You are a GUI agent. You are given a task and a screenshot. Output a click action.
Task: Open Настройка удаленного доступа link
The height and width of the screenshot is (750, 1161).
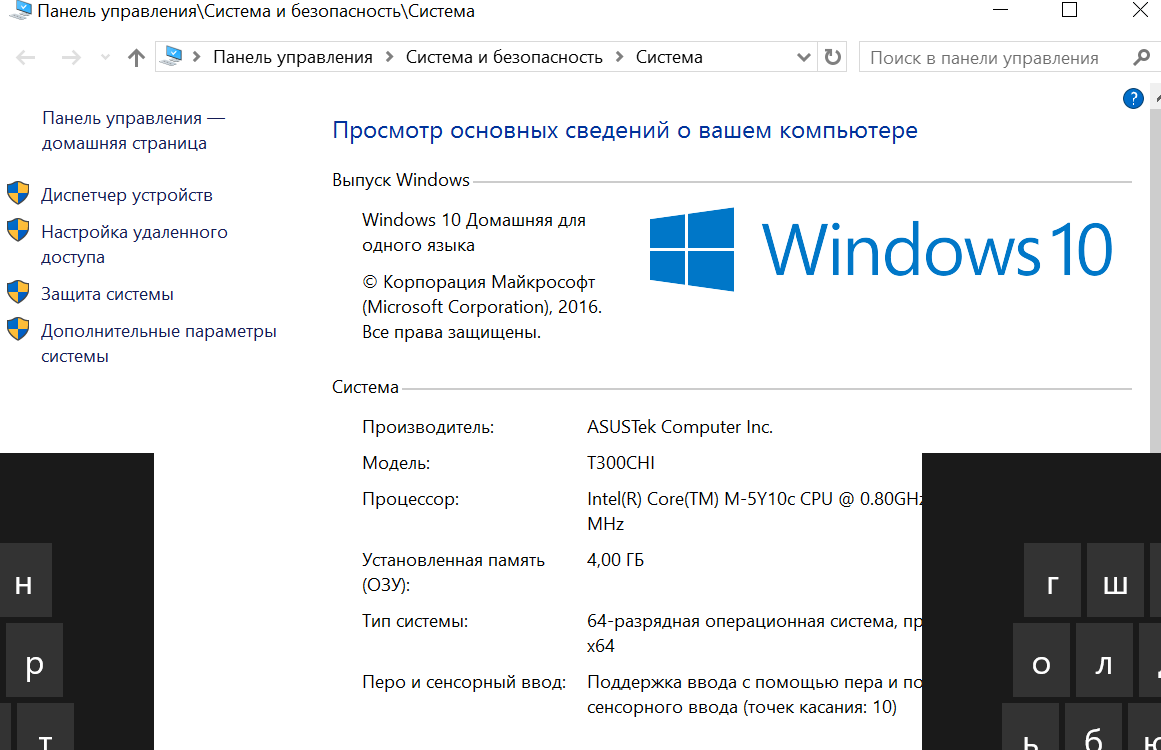click(x=134, y=244)
